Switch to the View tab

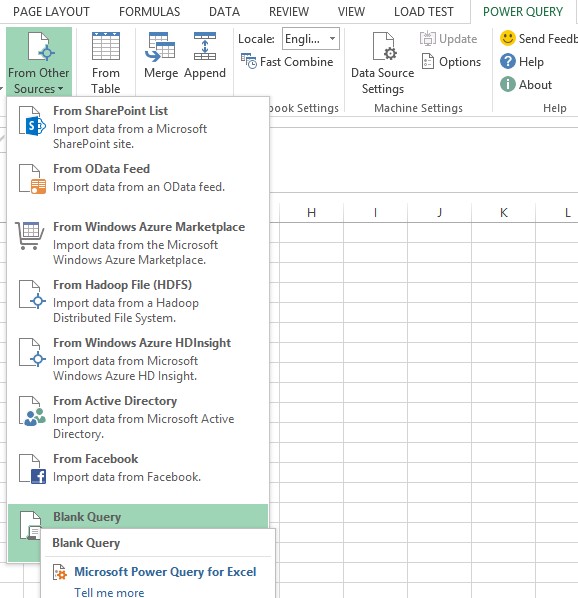point(351,12)
